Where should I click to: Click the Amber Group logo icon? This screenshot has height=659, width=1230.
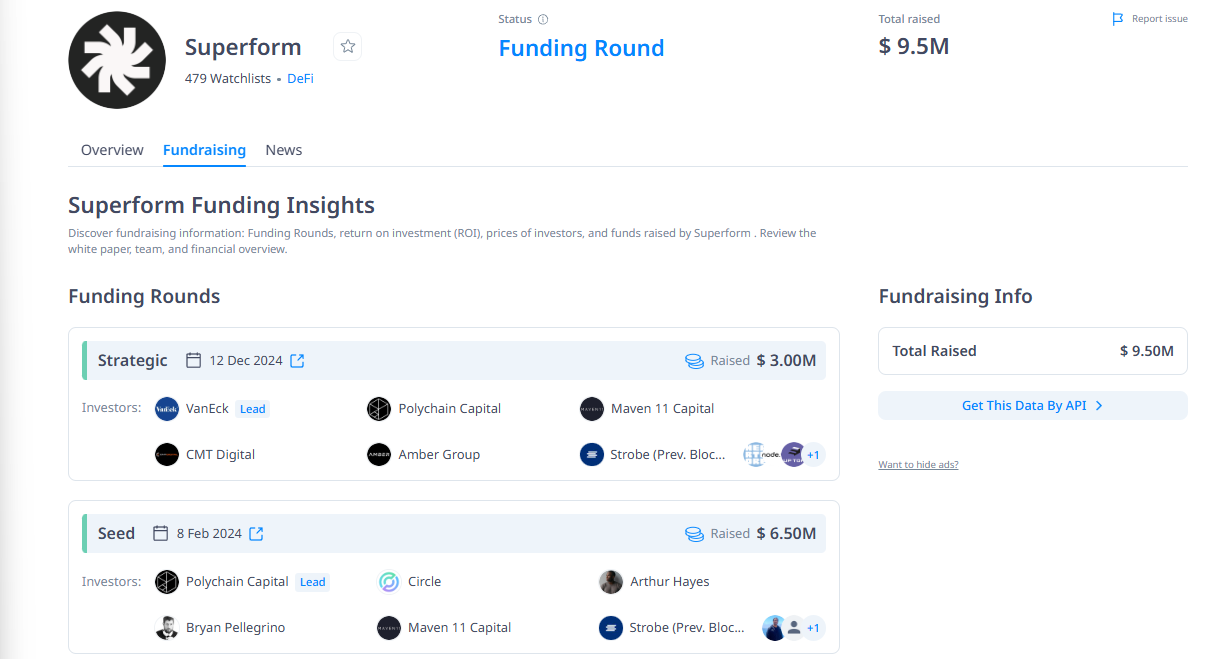point(379,455)
